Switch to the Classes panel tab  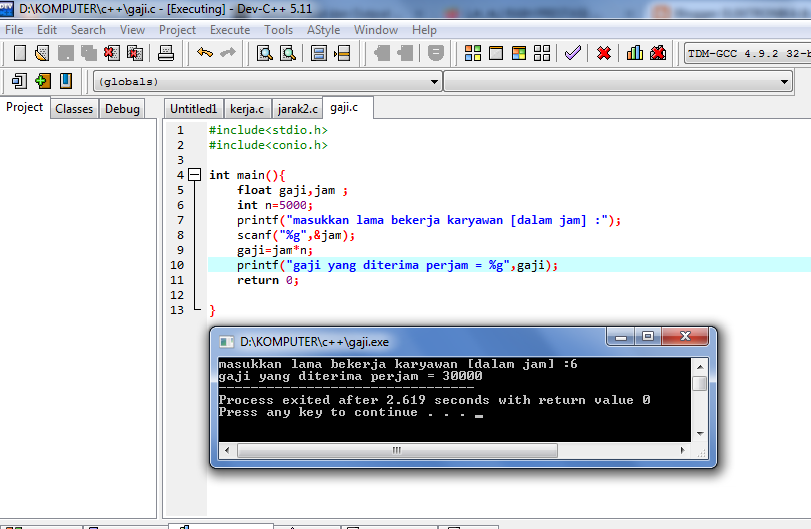pos(74,109)
